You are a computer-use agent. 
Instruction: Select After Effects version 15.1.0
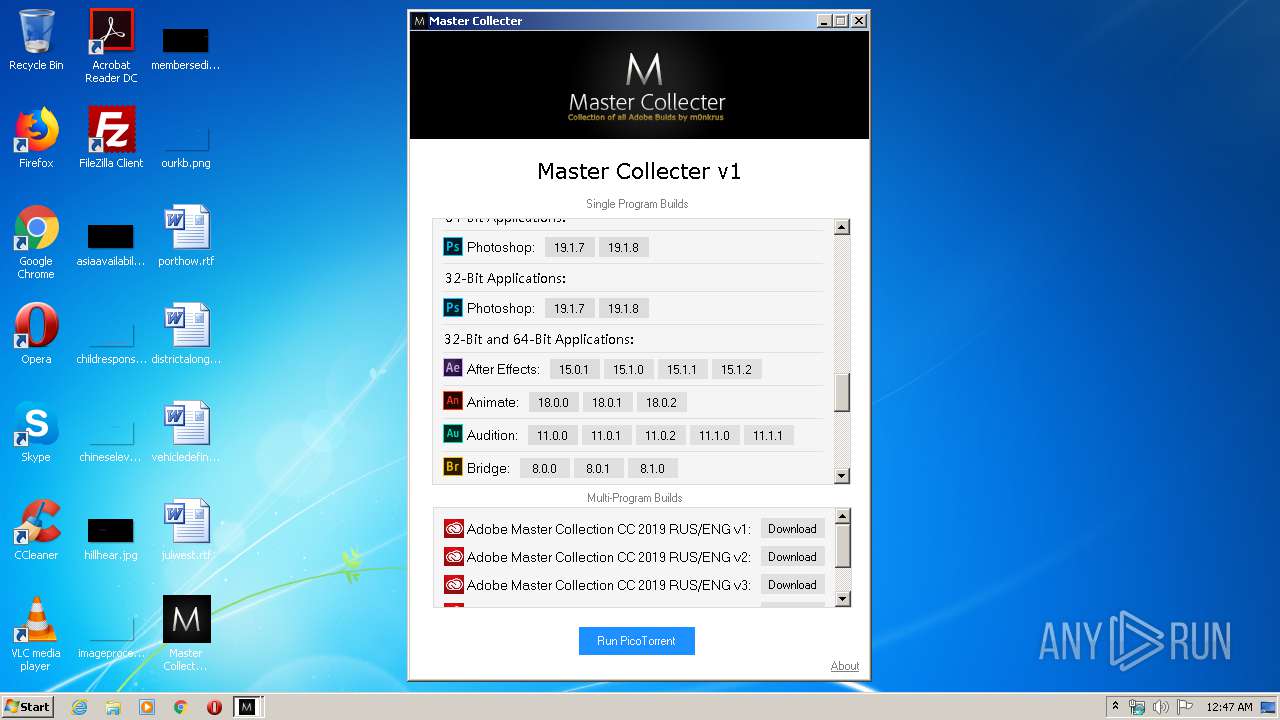pos(628,369)
